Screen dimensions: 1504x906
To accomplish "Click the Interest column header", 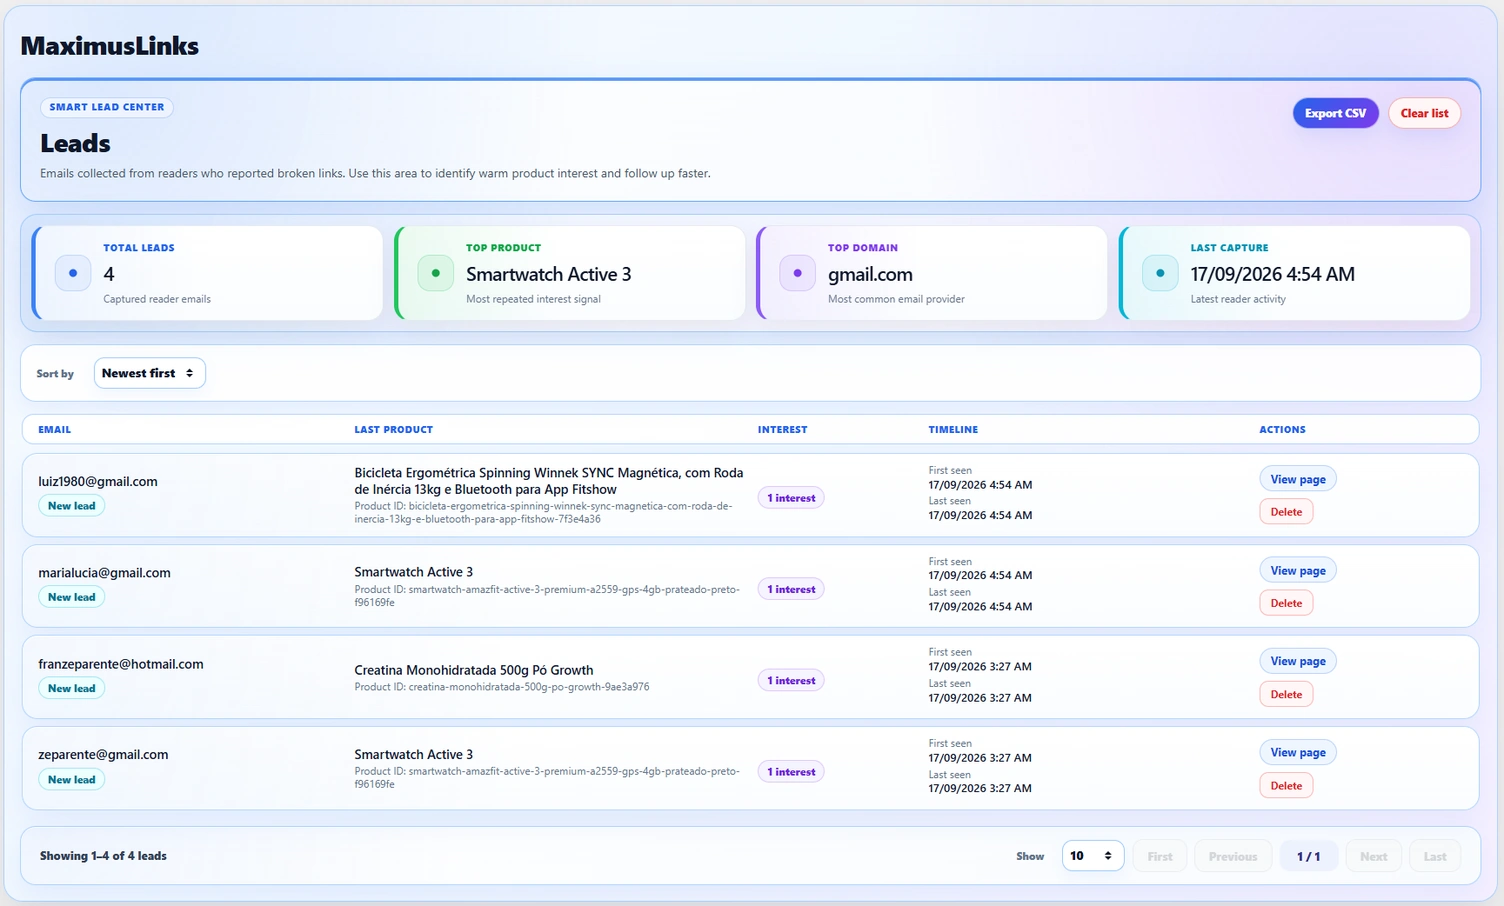I will click(x=782, y=429).
